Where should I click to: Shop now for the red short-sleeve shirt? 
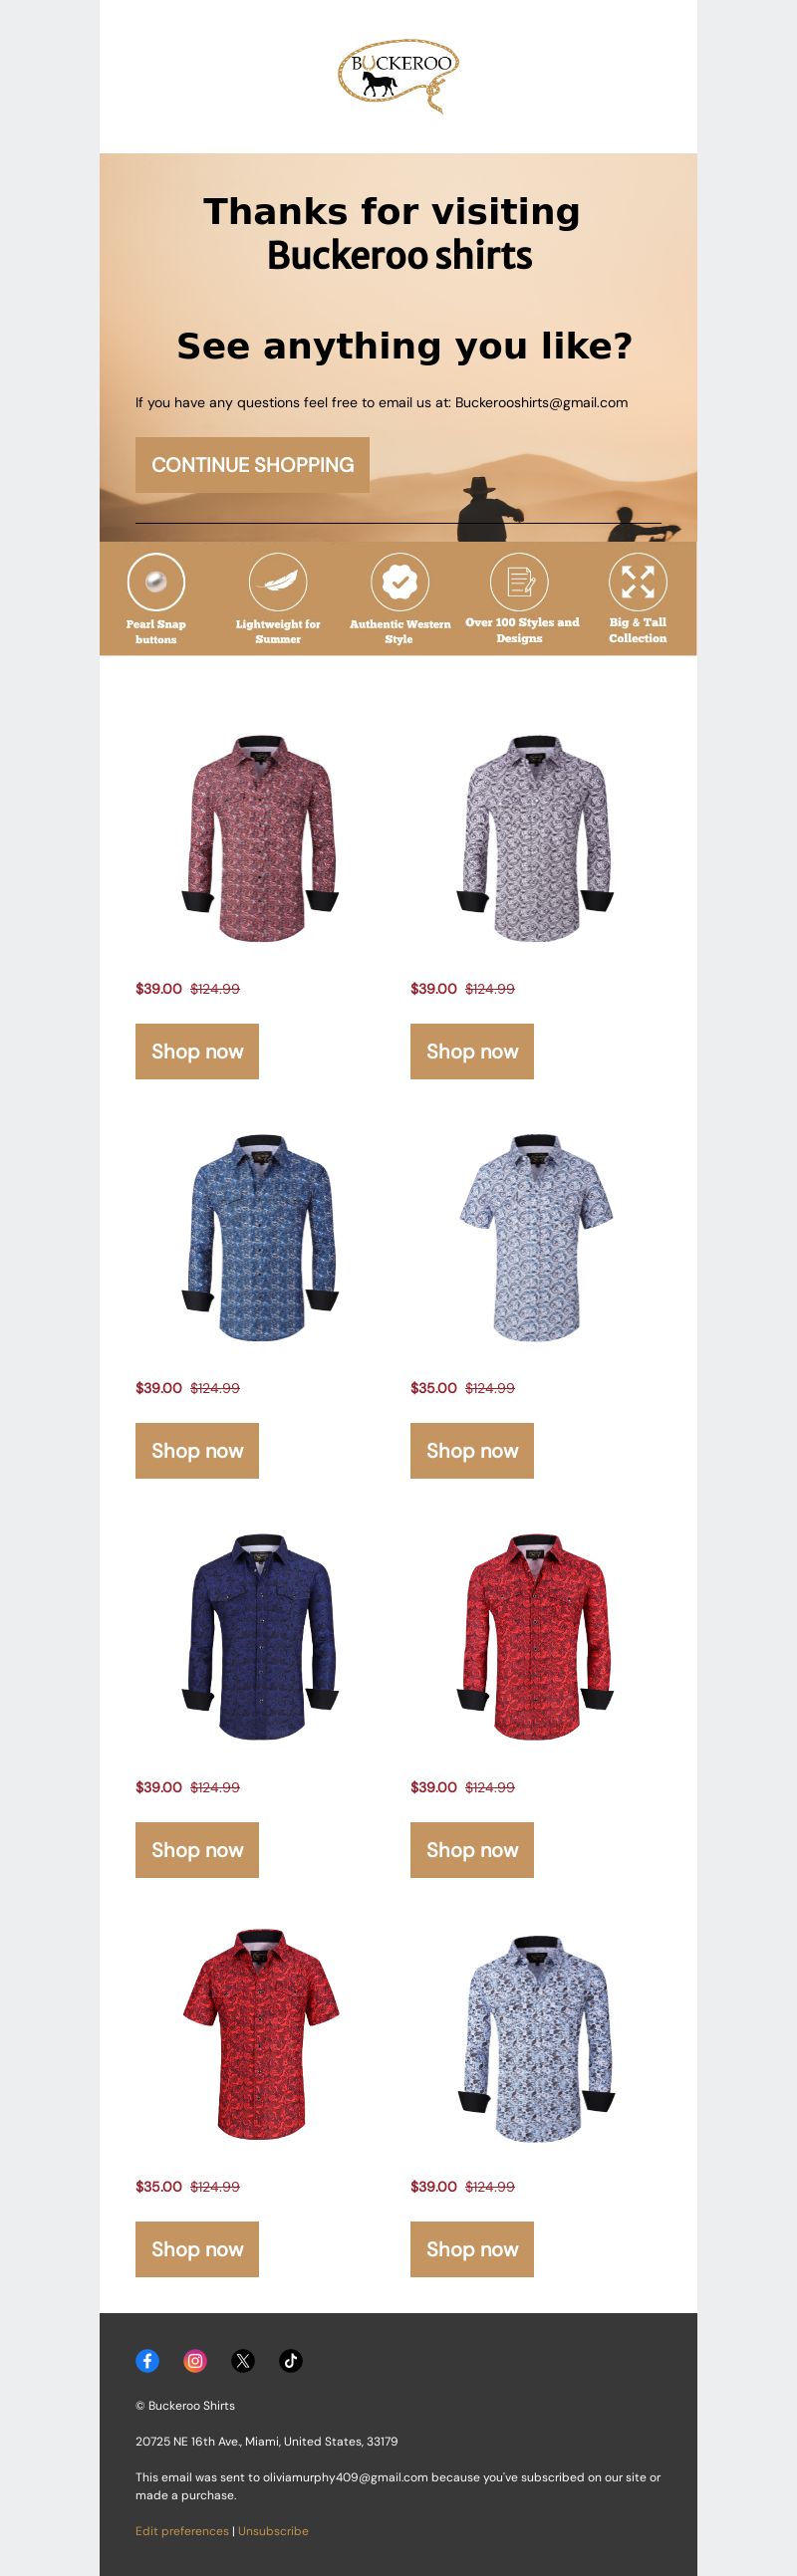(197, 2248)
